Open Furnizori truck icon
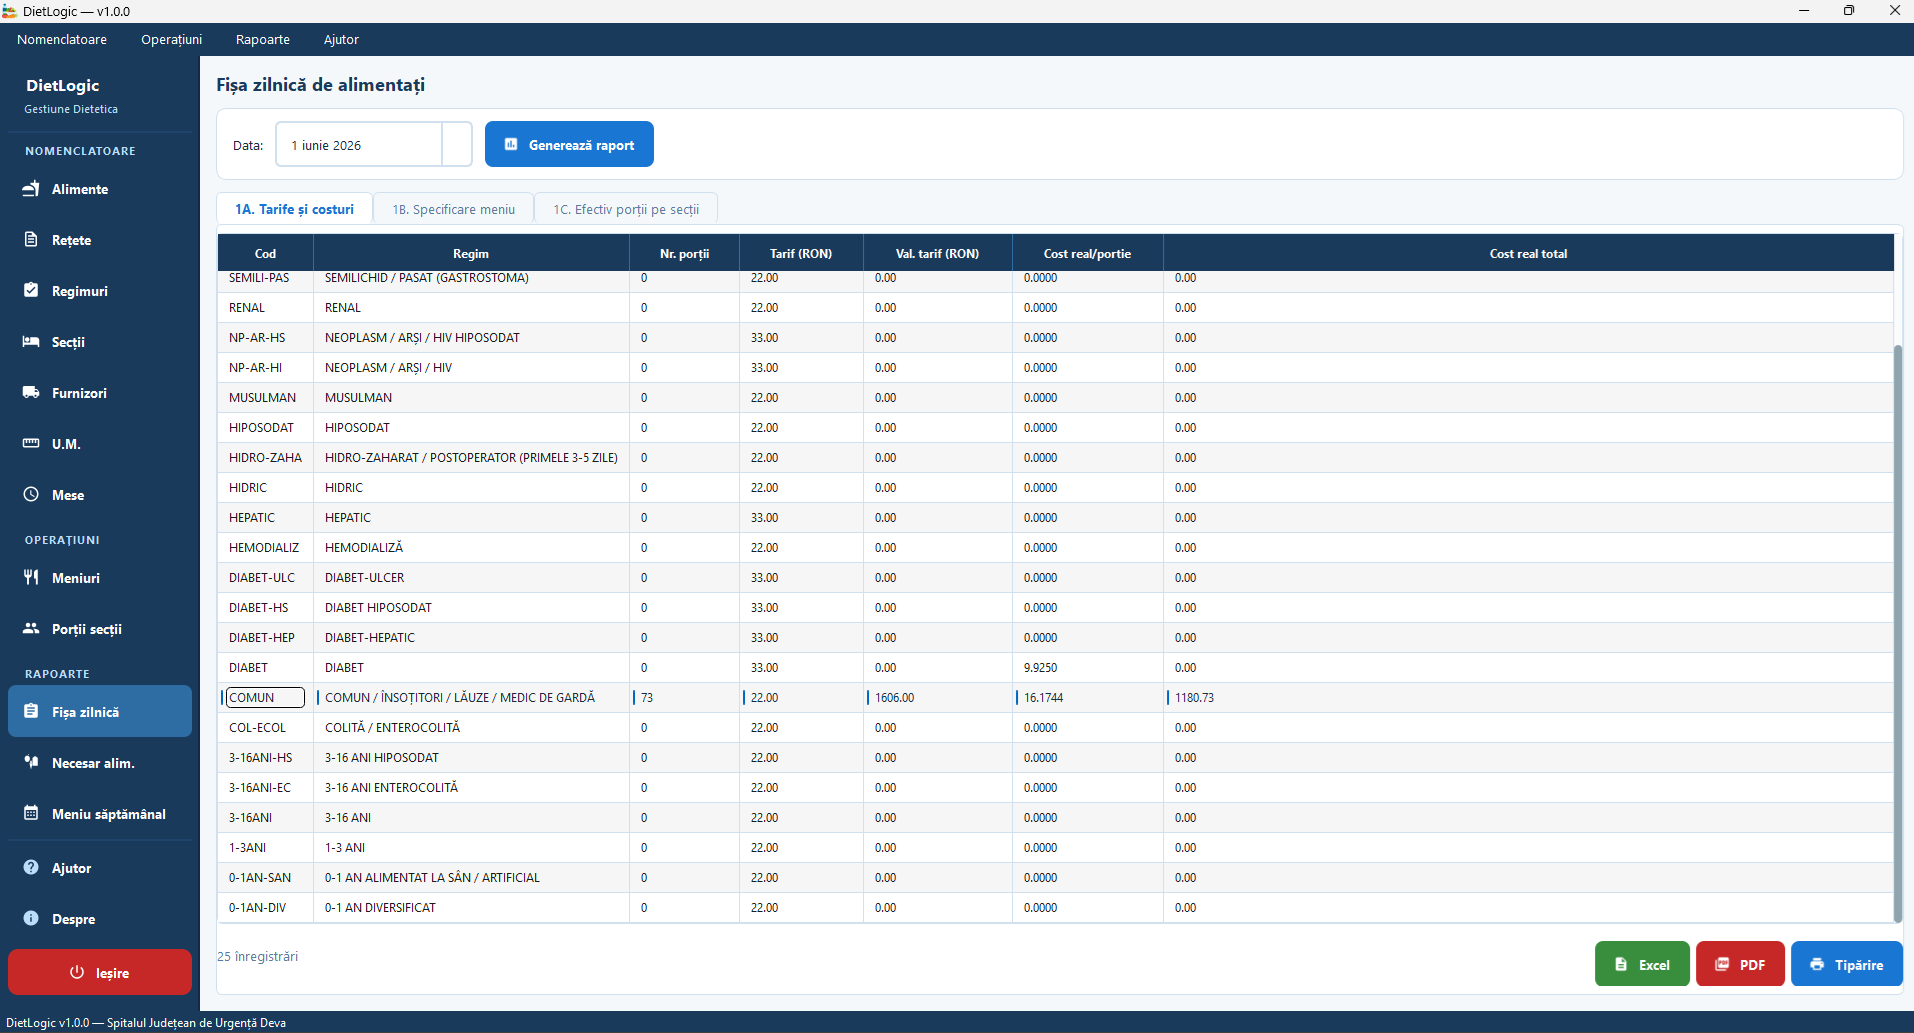 pyautogui.click(x=31, y=393)
